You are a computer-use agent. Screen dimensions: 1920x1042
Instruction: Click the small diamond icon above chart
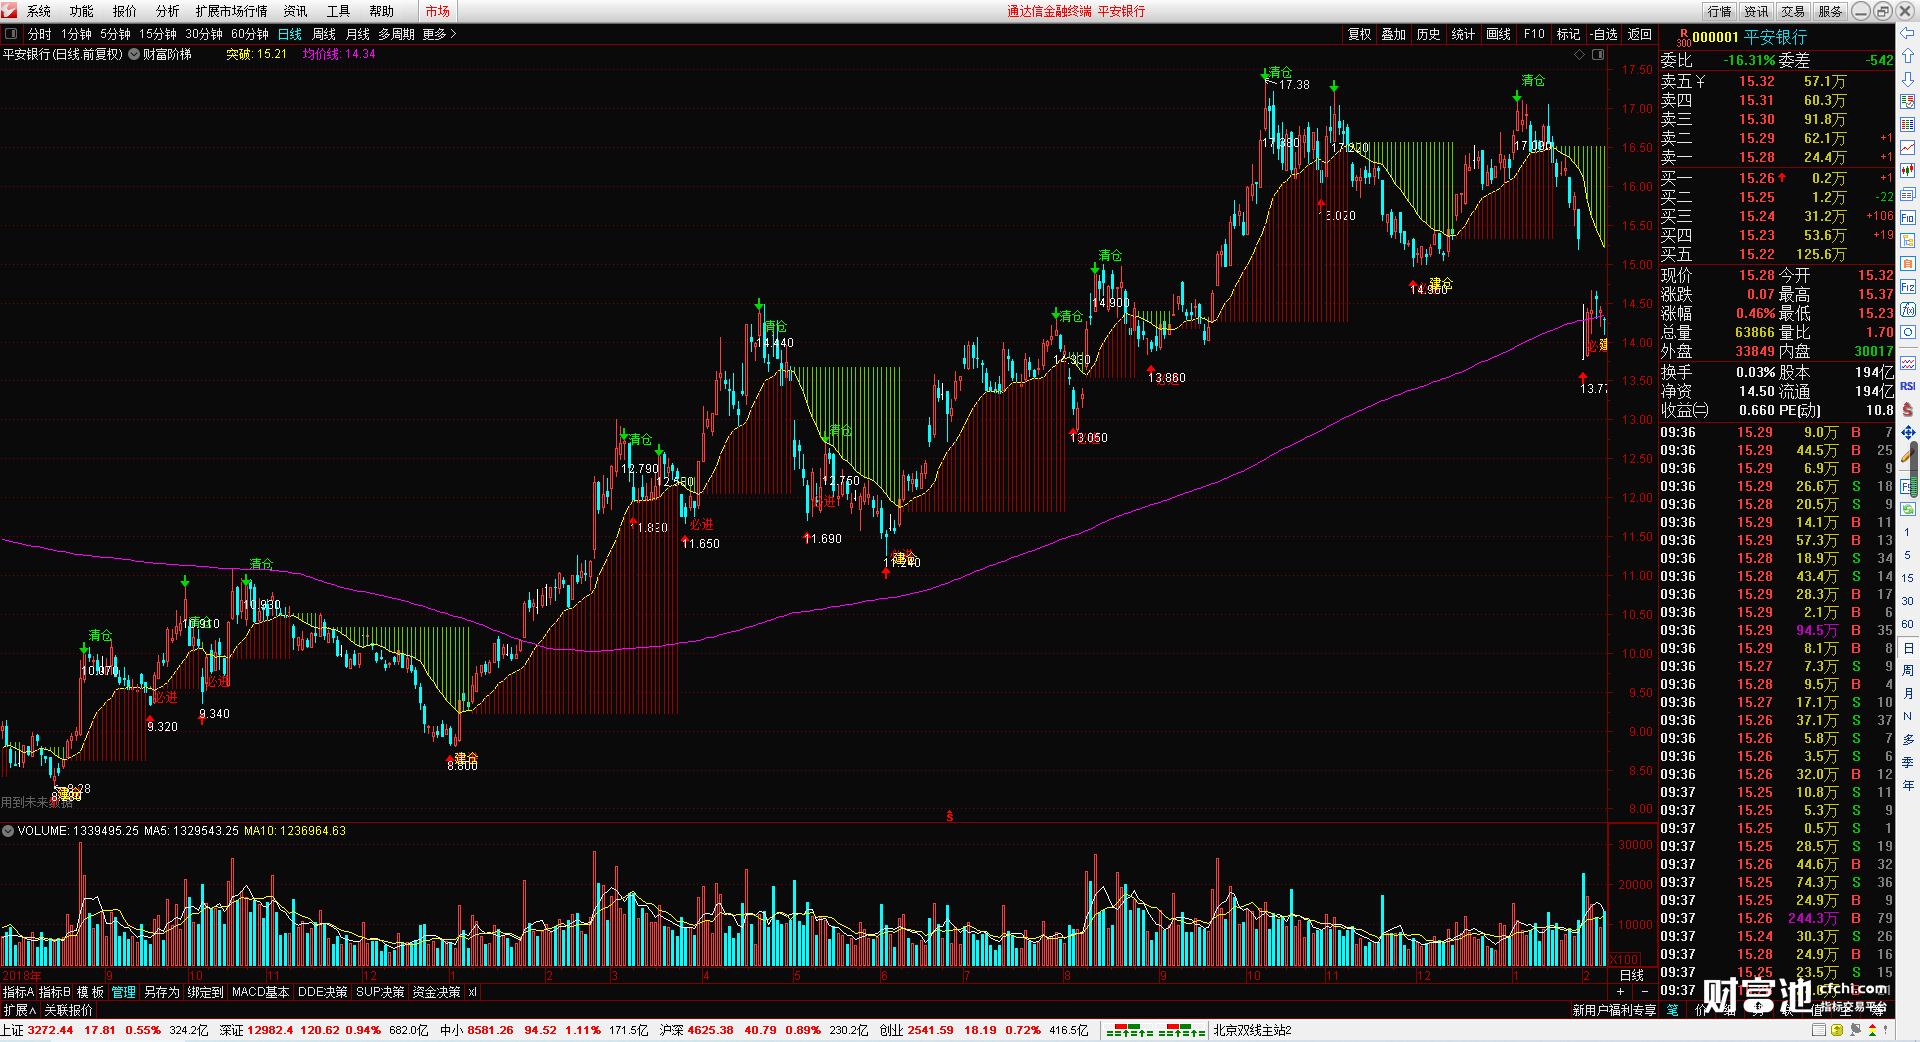(x=1580, y=54)
